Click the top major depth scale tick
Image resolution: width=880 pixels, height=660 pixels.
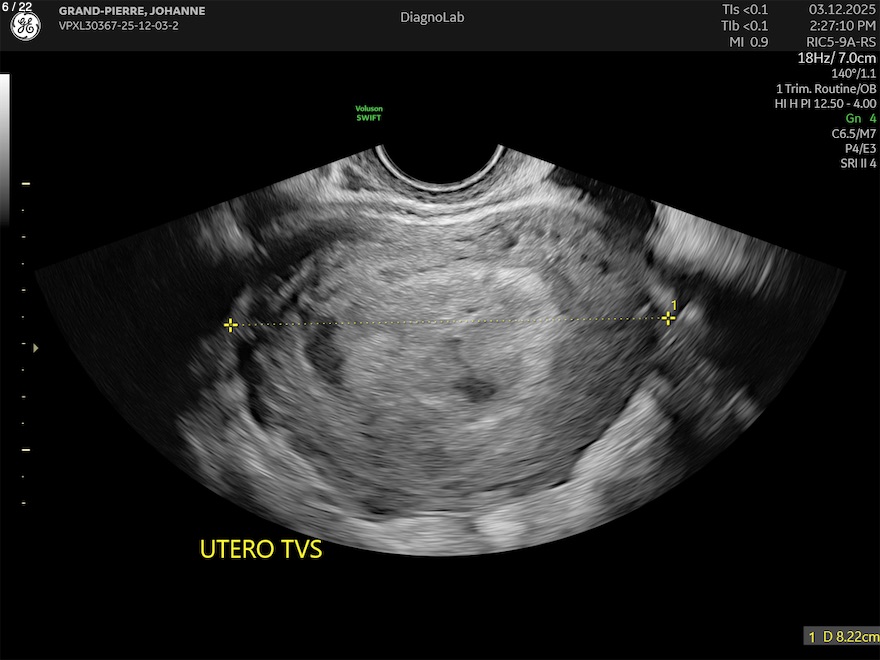(26, 185)
